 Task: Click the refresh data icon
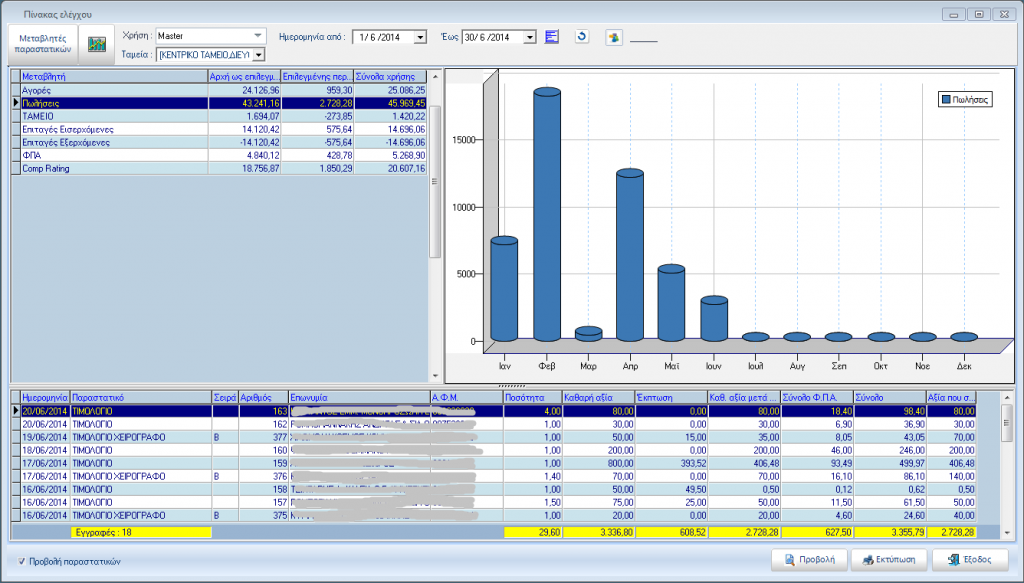pos(582,37)
